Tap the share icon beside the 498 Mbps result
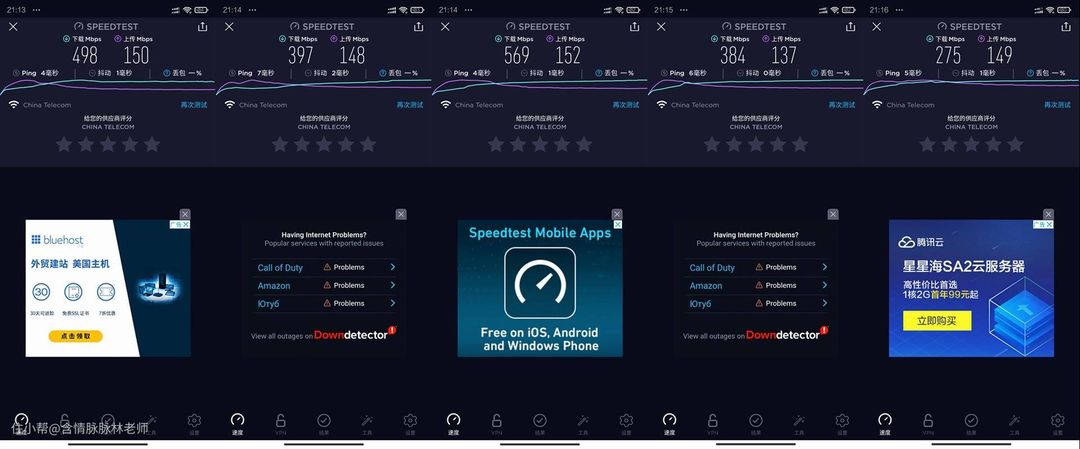 (x=202, y=27)
